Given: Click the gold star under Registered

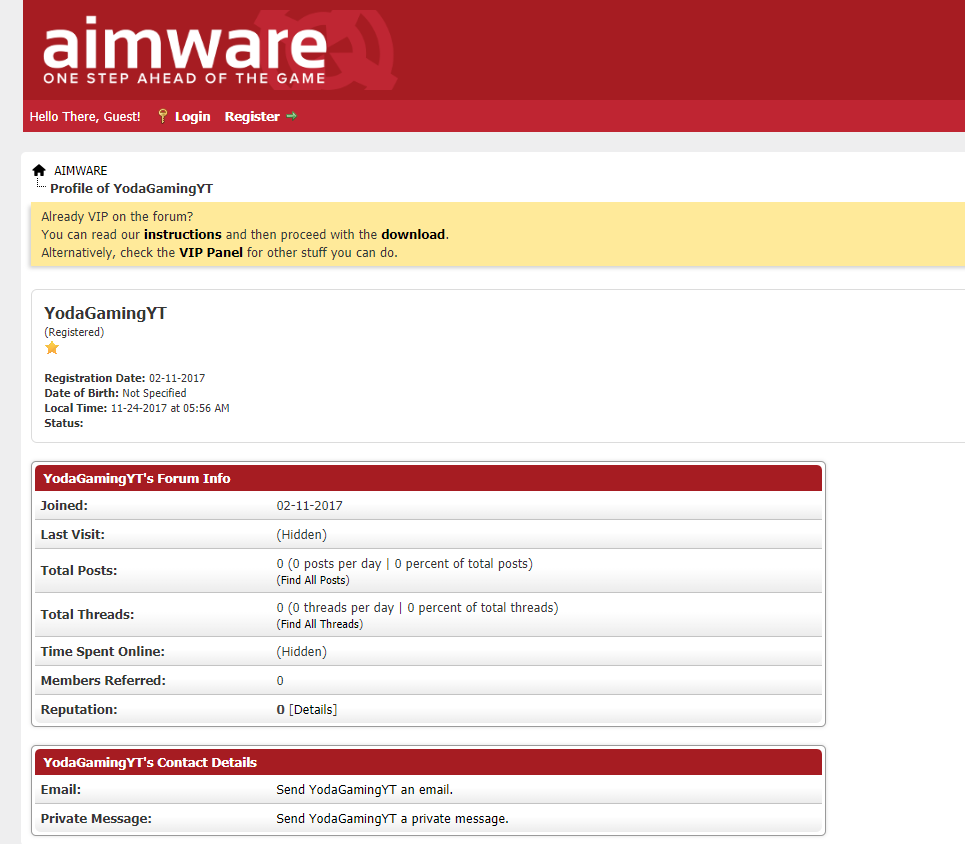Looking at the screenshot, I should 52,348.
